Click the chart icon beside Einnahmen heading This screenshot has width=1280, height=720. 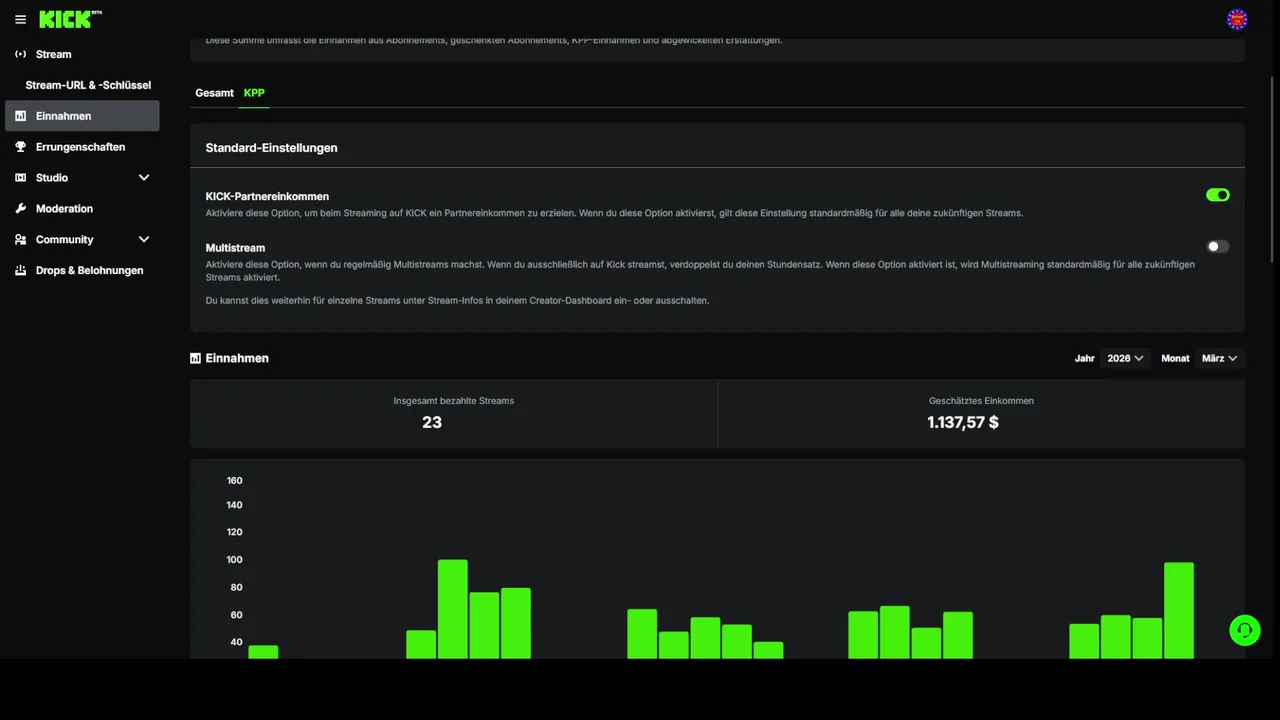tap(195, 358)
